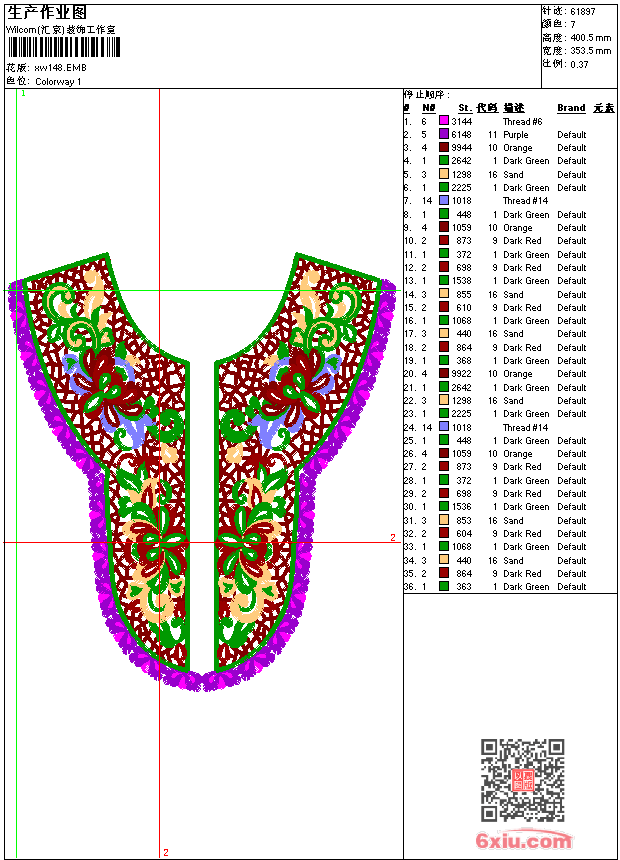The image size is (620, 860).
Task: Select the stitch value 3144
Action: click(x=461, y=121)
